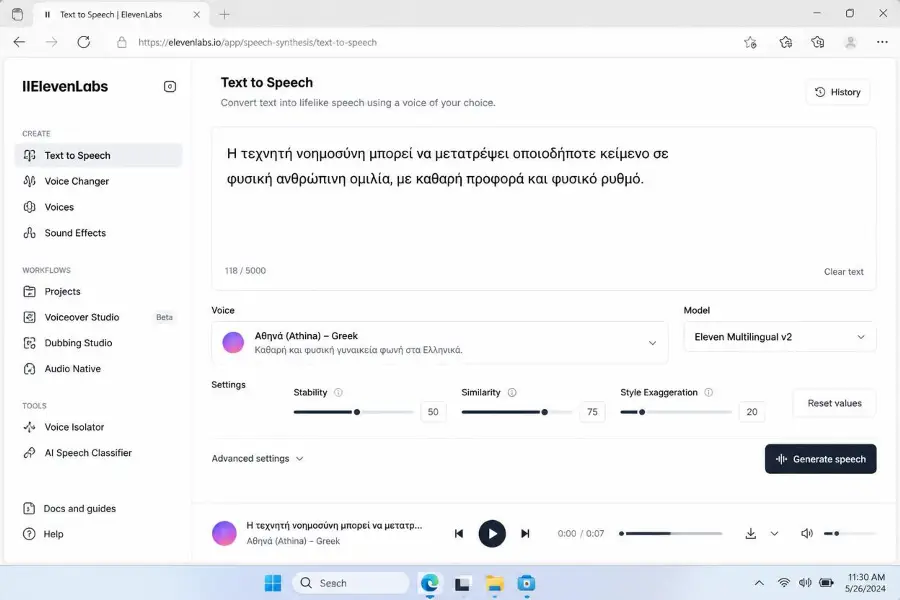Show hidden system tray icons
This screenshot has width=900, height=600.
tap(759, 583)
